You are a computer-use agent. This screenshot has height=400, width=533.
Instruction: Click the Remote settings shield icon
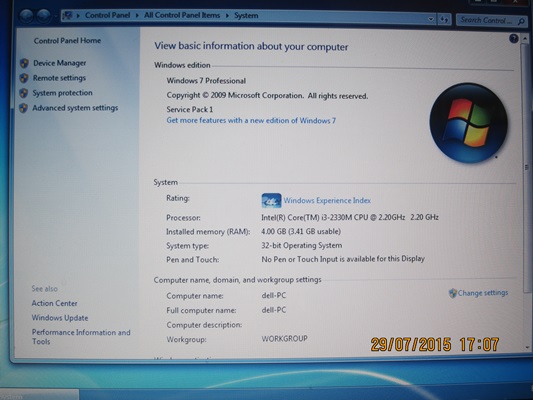[24, 78]
